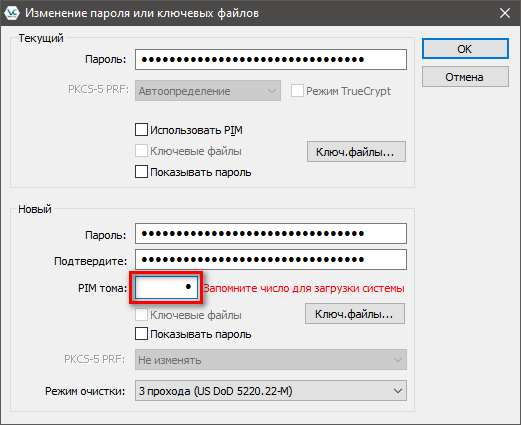
Task: Focus the current Пароль field
Action: click(x=271, y=60)
